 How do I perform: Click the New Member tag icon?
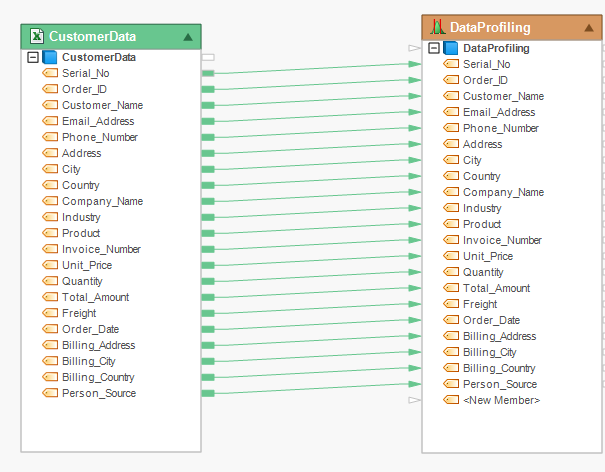tap(451, 400)
